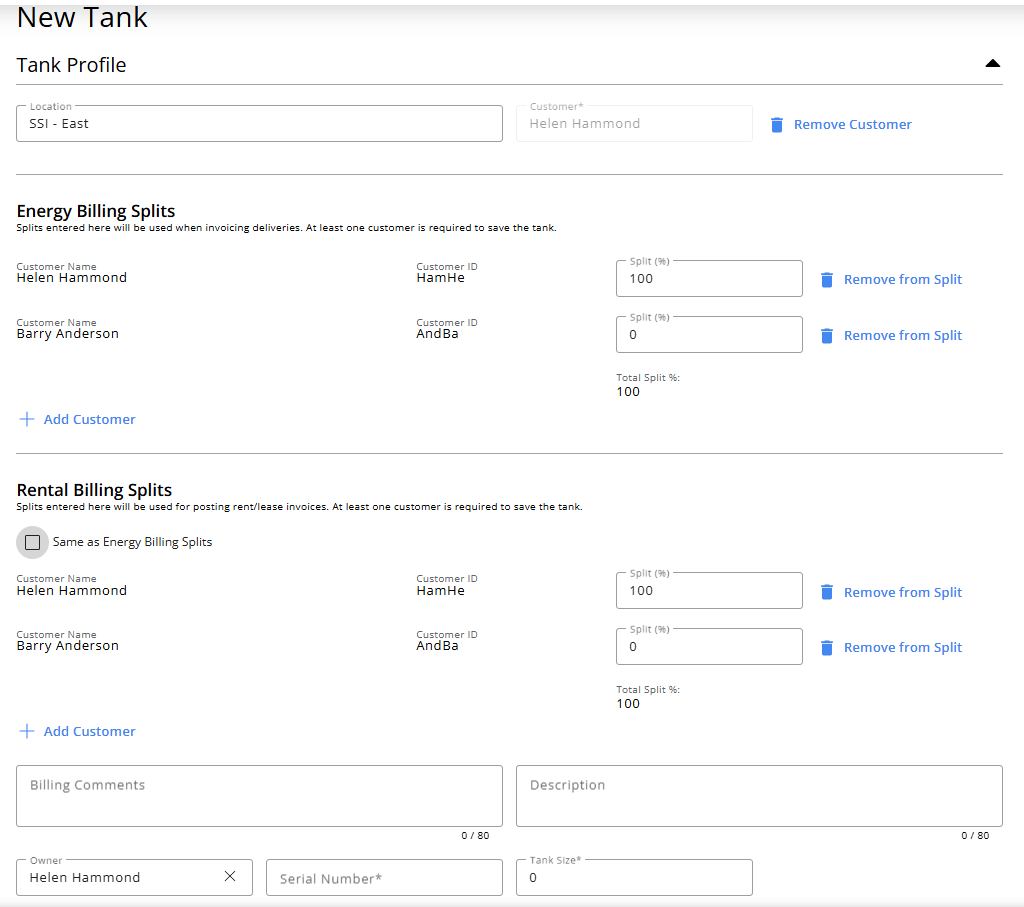Click the Tank Size input field

[634, 878]
